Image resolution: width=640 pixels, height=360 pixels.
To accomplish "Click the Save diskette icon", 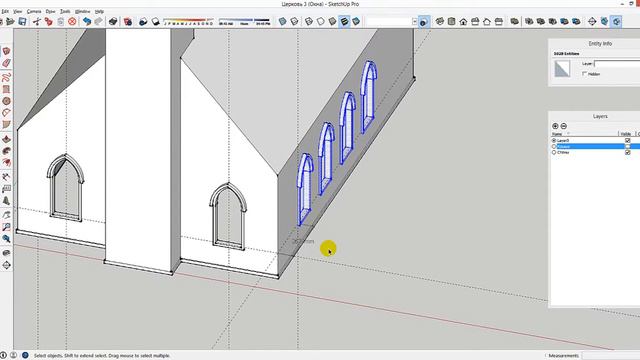I will (x=22, y=21).
